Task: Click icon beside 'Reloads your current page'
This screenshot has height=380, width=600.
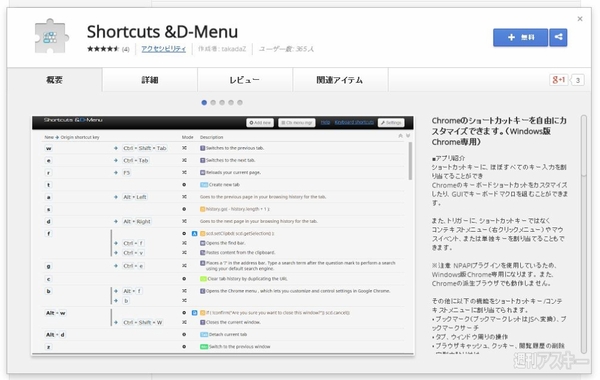Action: coord(202,173)
